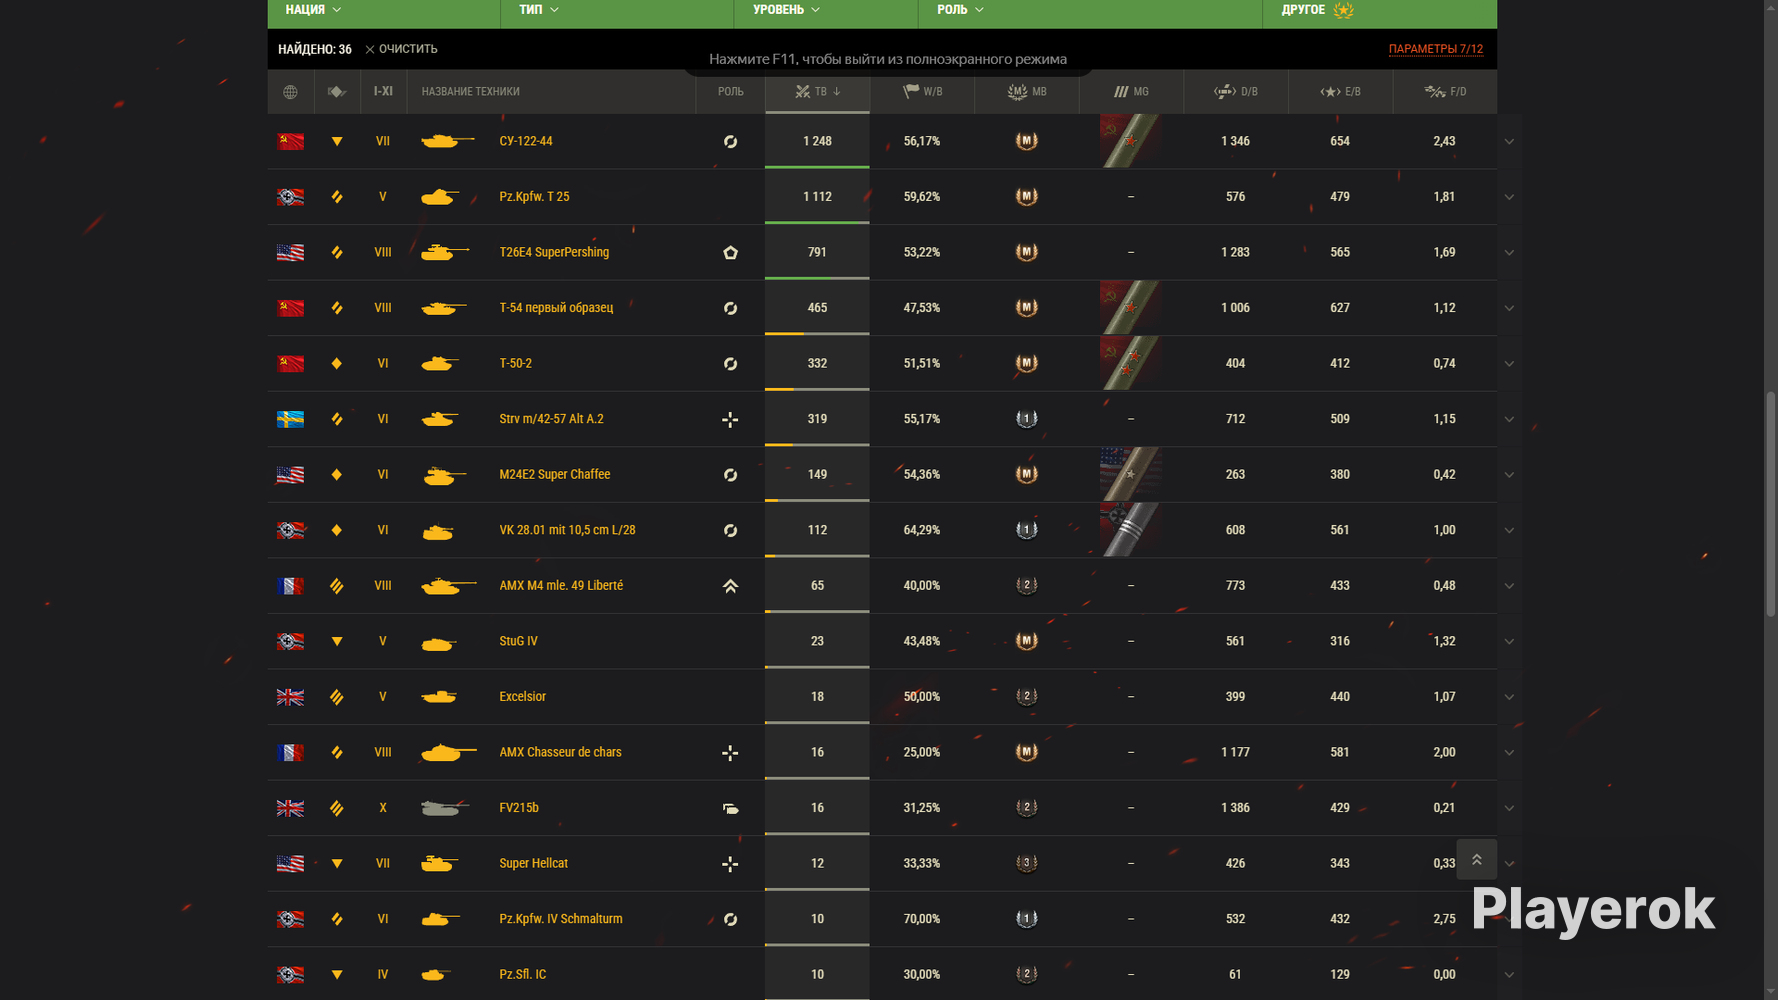
Task: Click the 59,62% win rate of Pz.Kpfw. T 25
Action: point(922,197)
